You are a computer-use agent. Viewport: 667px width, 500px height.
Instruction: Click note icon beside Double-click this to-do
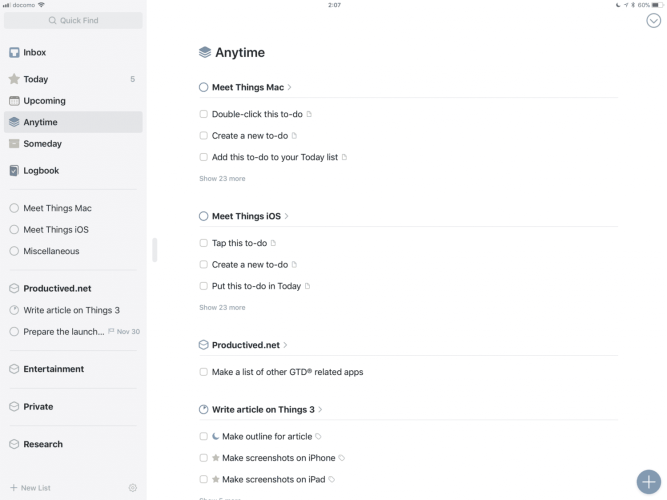(309, 114)
